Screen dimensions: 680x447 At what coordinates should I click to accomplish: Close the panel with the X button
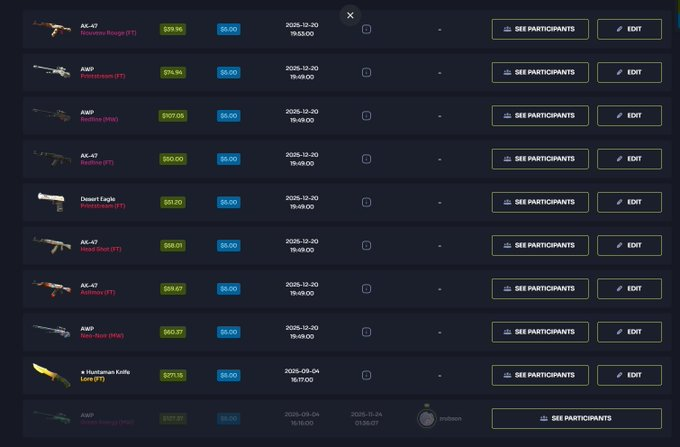pyautogui.click(x=350, y=16)
